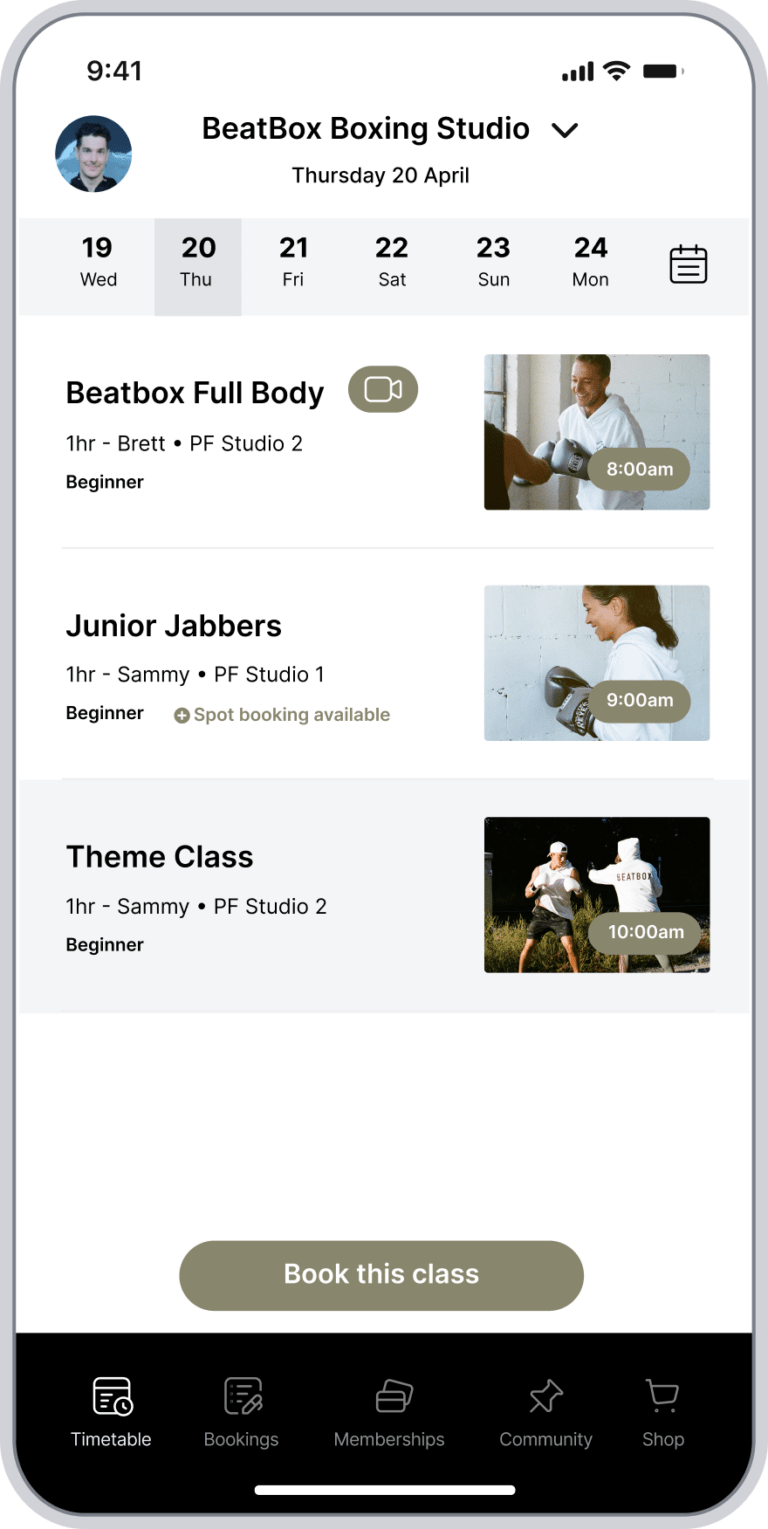Tap the plus icon for spot booking
The height and width of the screenshot is (1529, 768).
coord(181,715)
